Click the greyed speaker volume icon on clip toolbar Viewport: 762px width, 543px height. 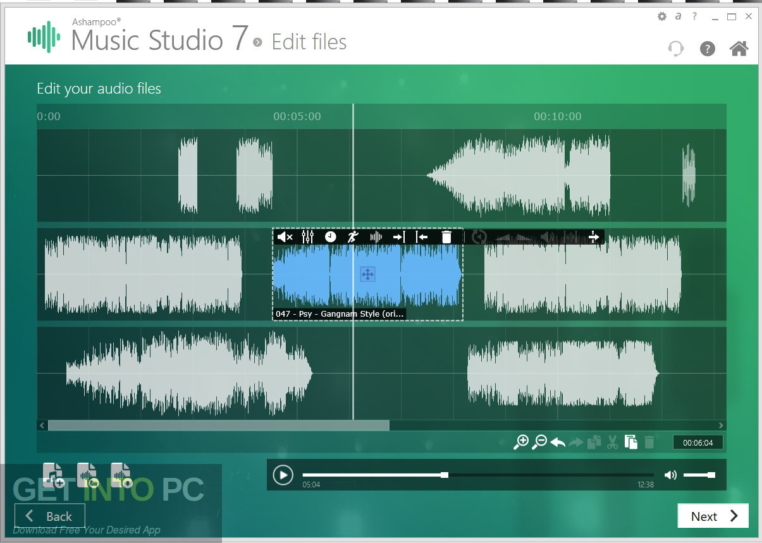547,237
